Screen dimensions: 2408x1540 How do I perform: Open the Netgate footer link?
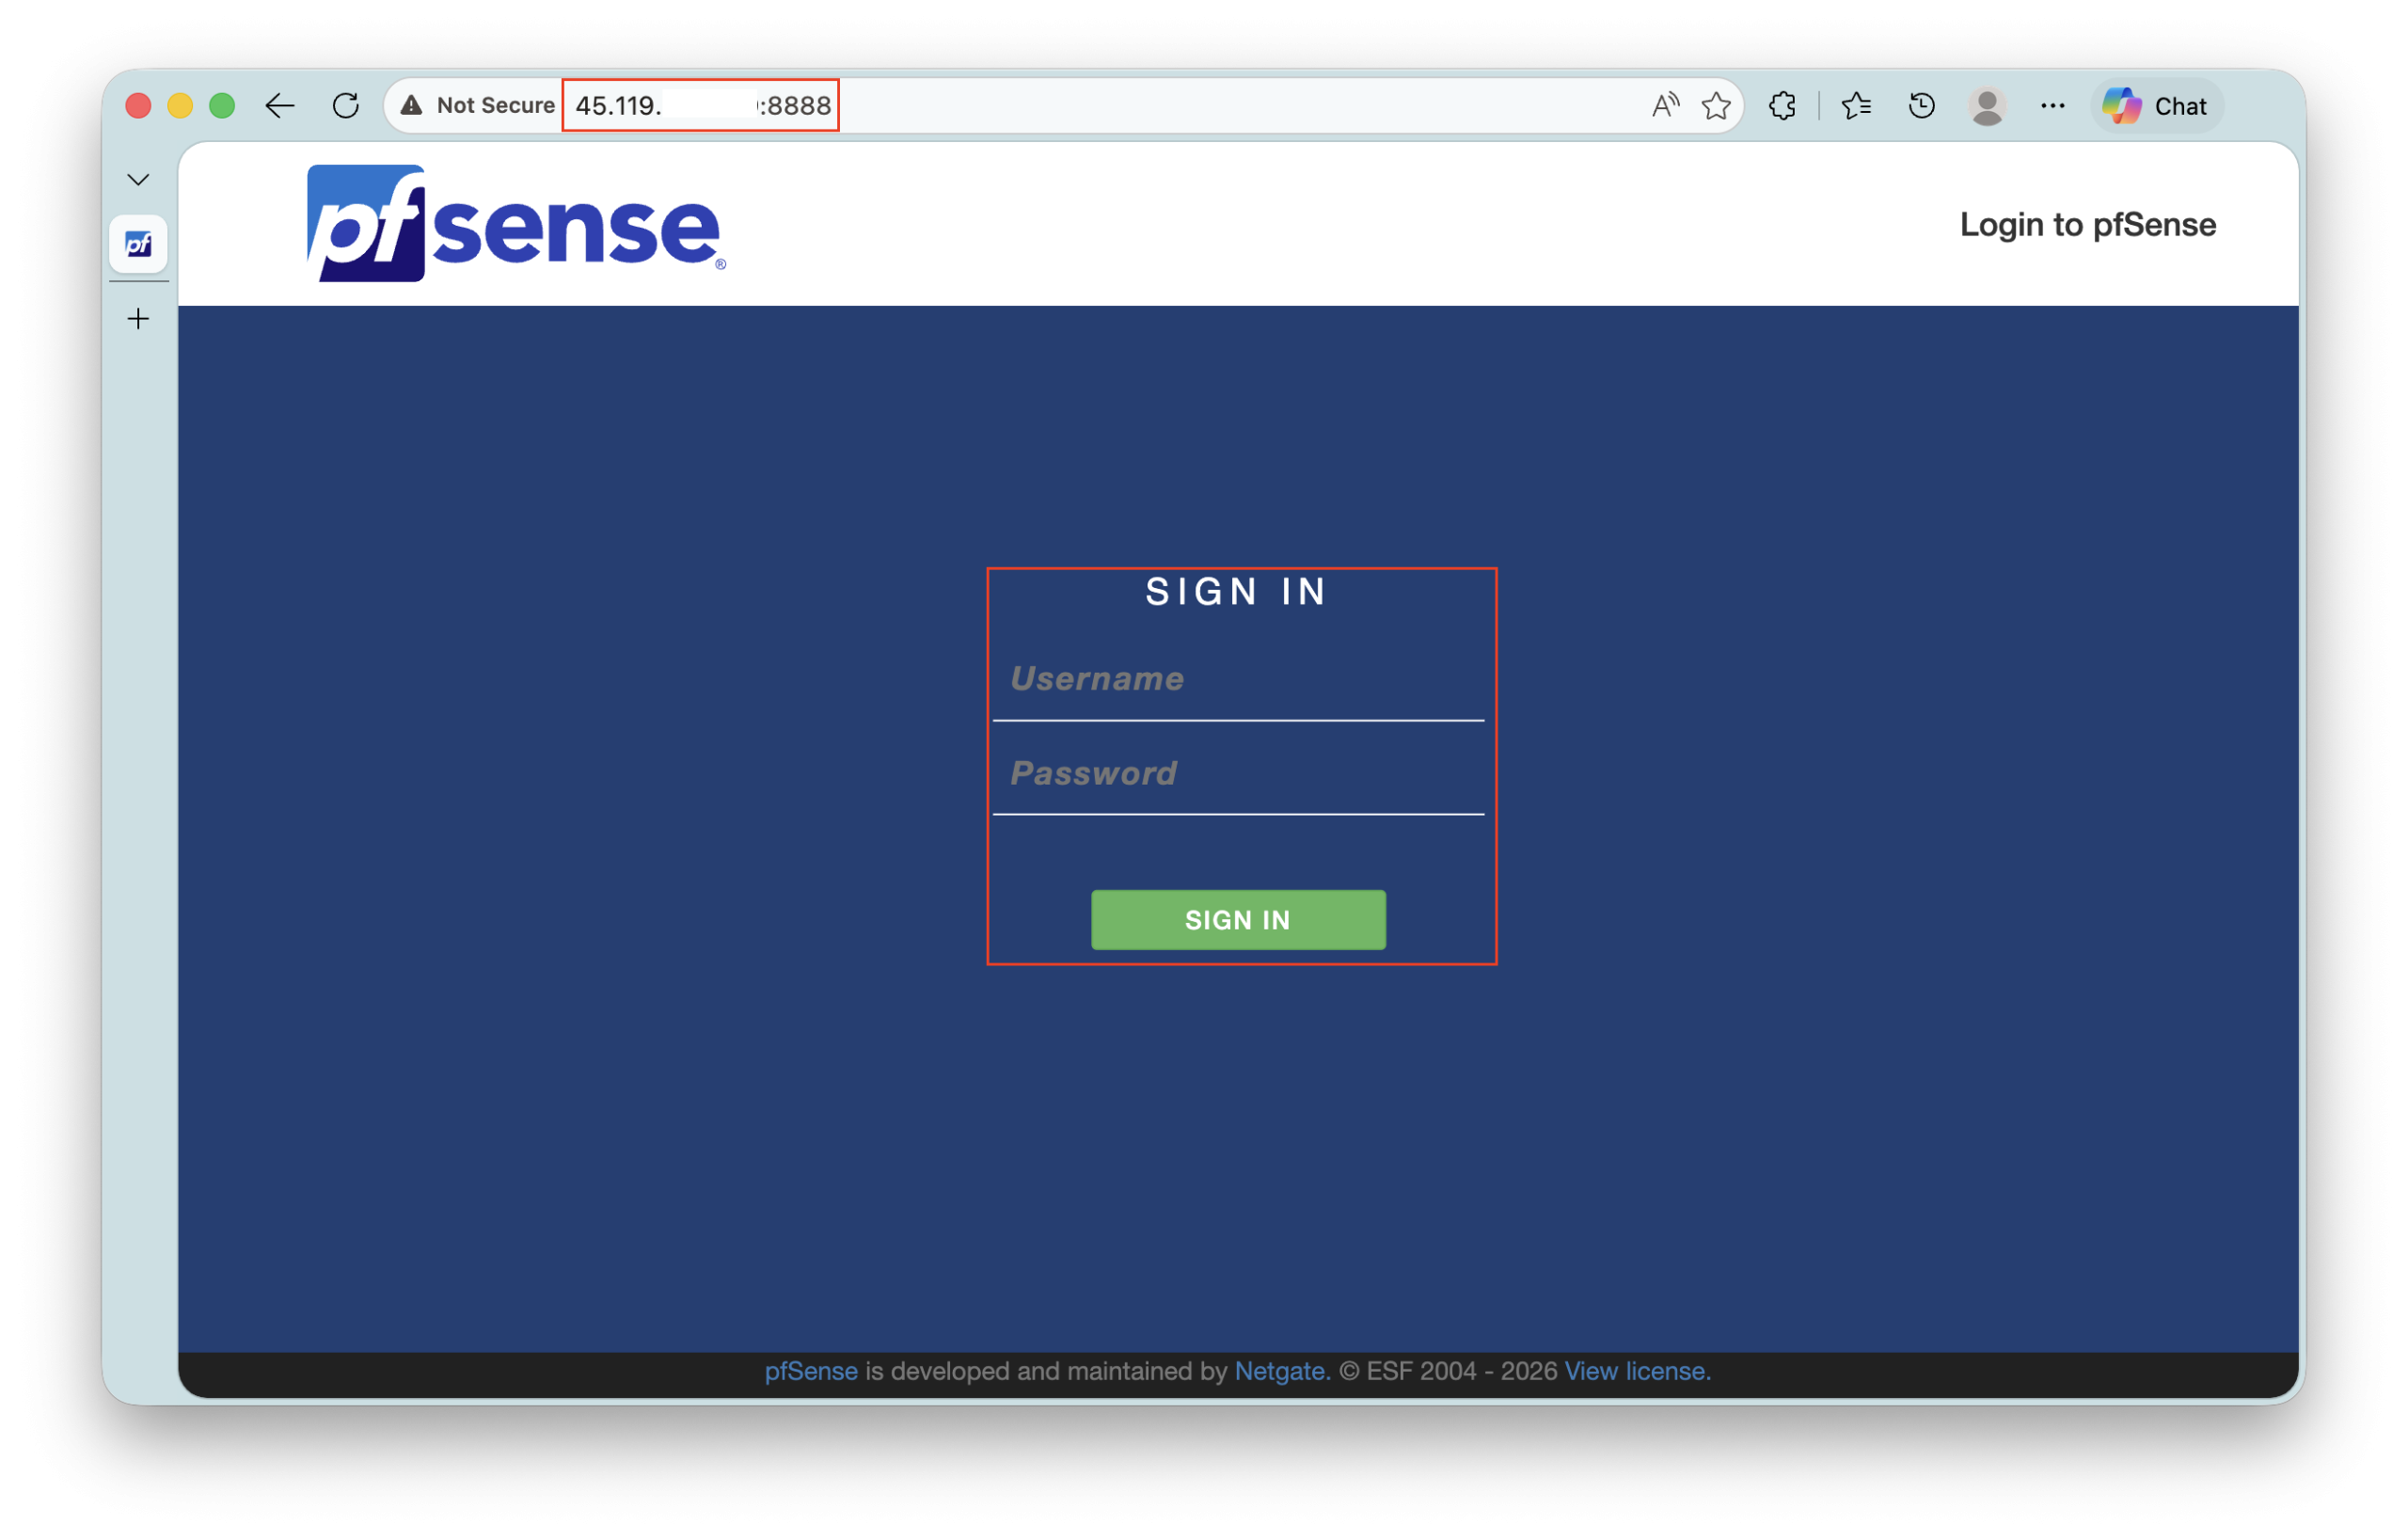click(1280, 1371)
